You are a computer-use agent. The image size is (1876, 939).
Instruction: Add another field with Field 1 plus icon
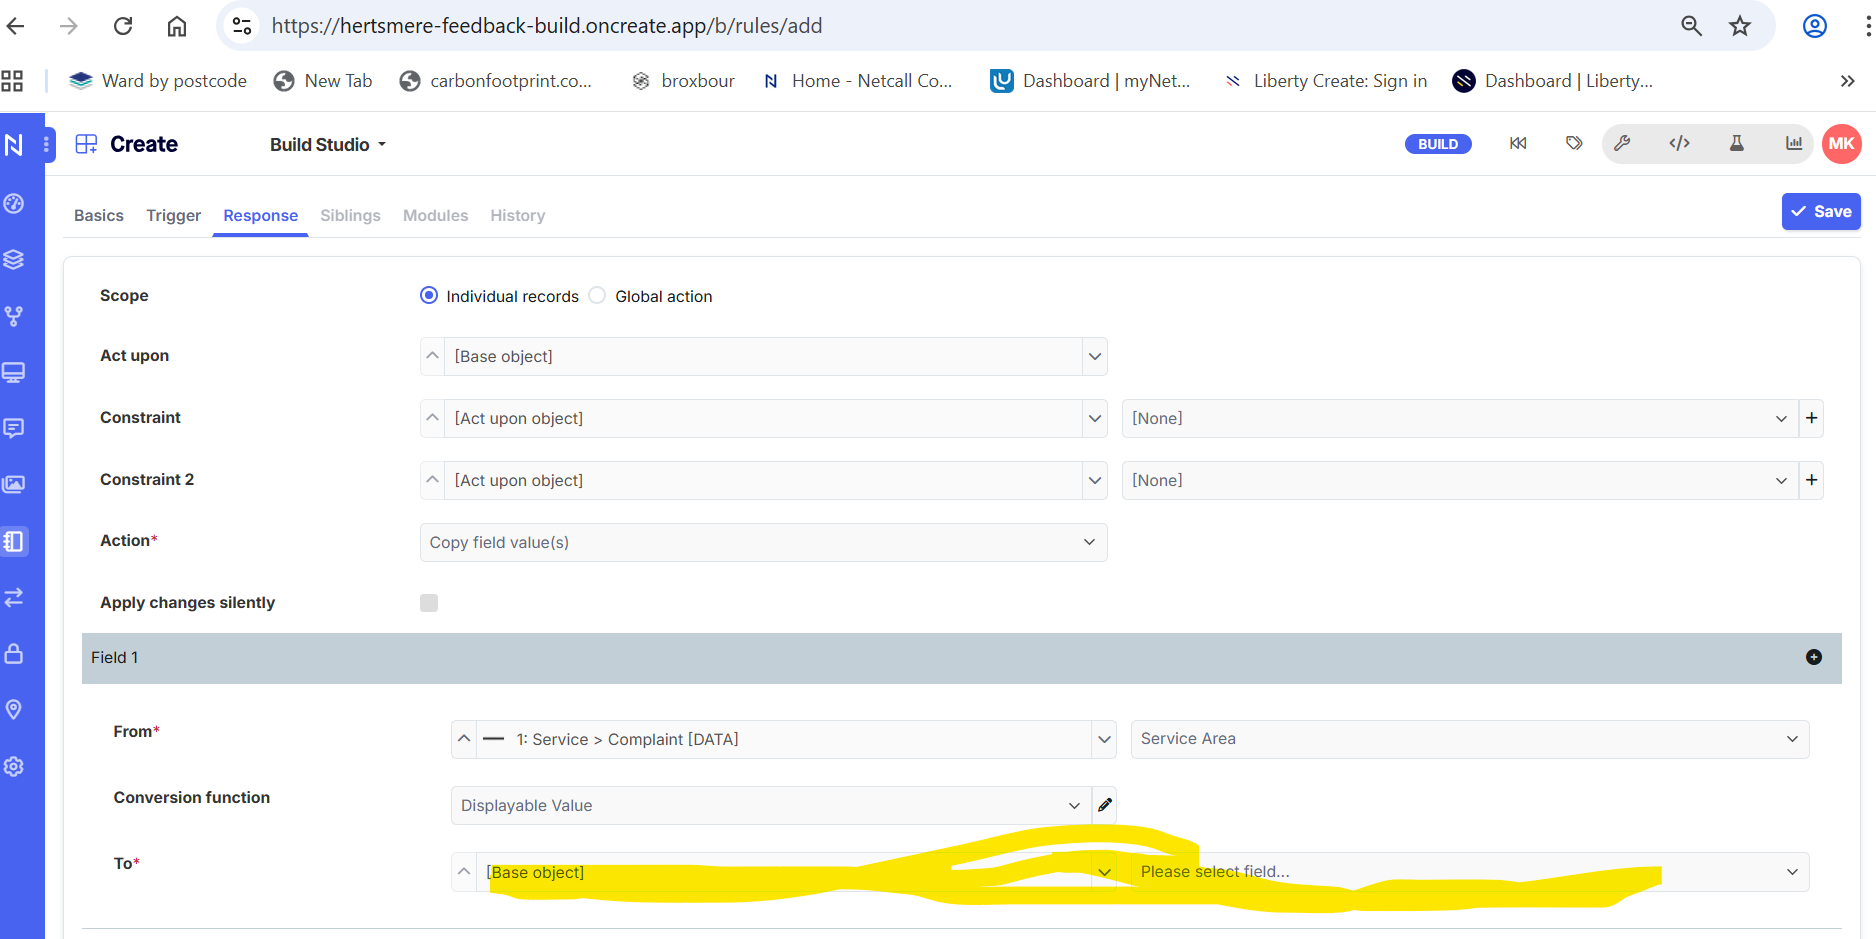click(1813, 657)
